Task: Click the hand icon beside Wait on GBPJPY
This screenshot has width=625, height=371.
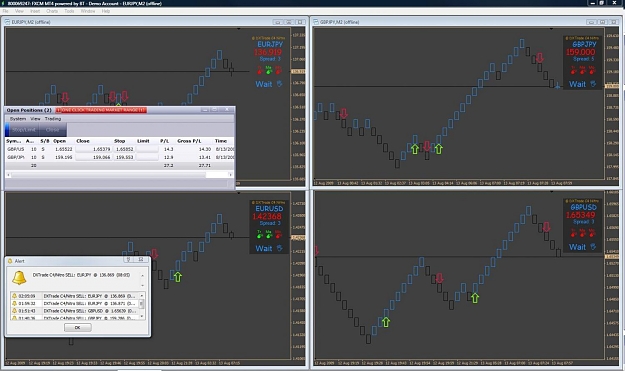Action: (593, 84)
